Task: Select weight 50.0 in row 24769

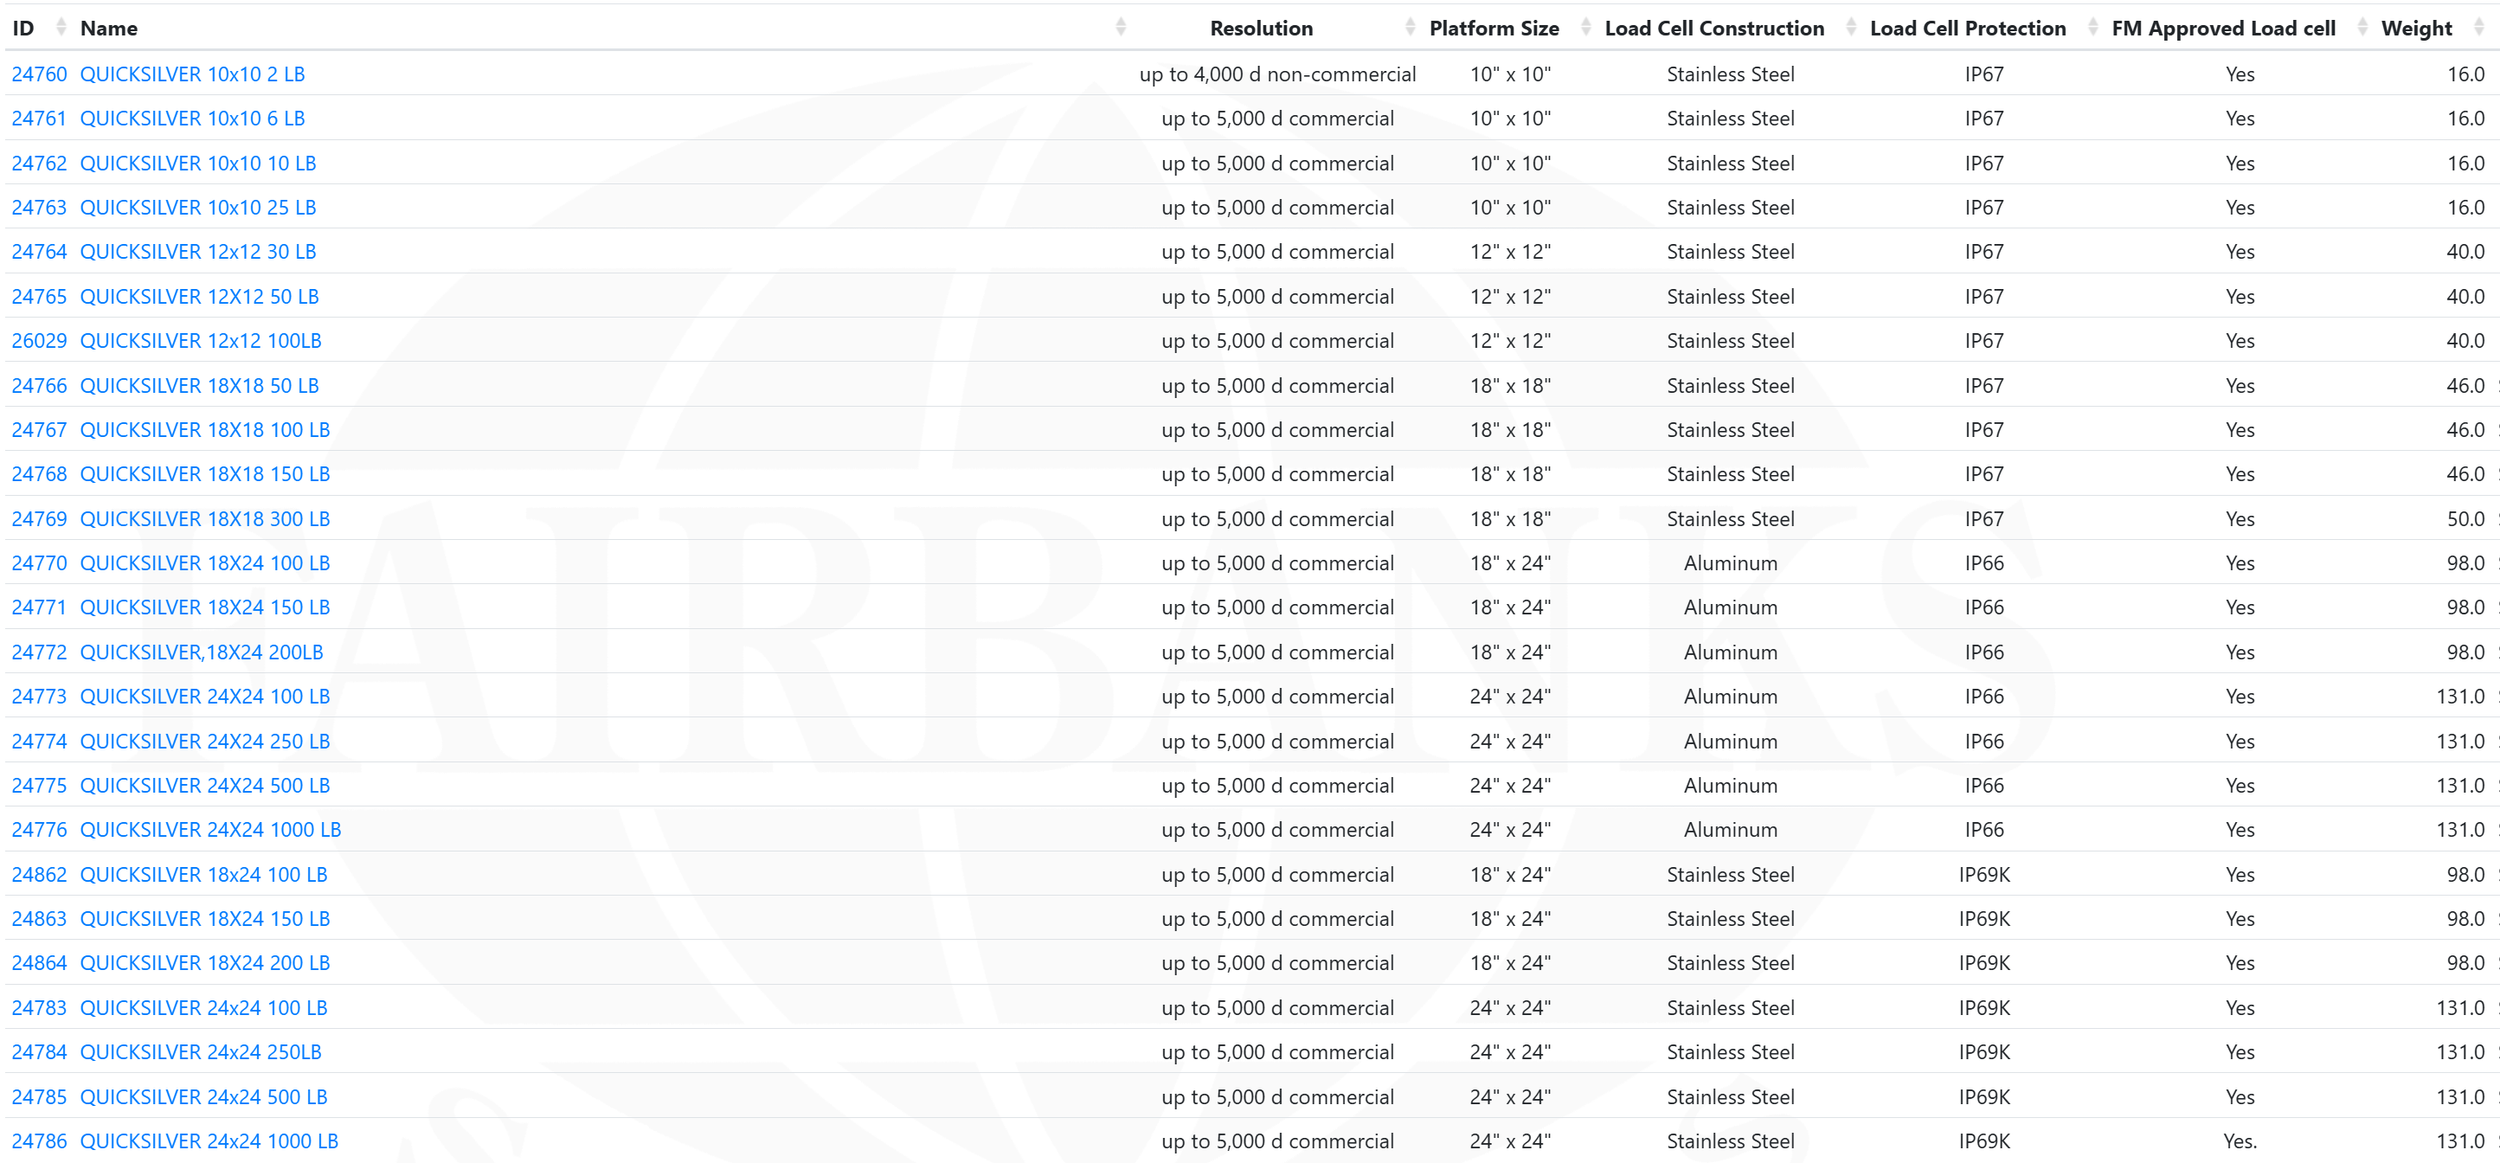Action: [2465, 518]
